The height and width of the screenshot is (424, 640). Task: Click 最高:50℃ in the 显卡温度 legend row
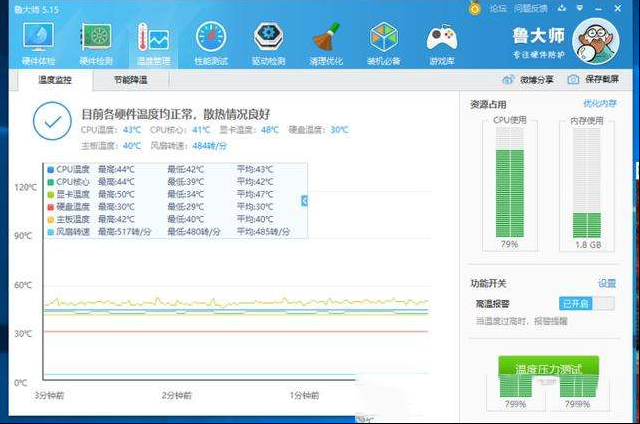(116, 195)
